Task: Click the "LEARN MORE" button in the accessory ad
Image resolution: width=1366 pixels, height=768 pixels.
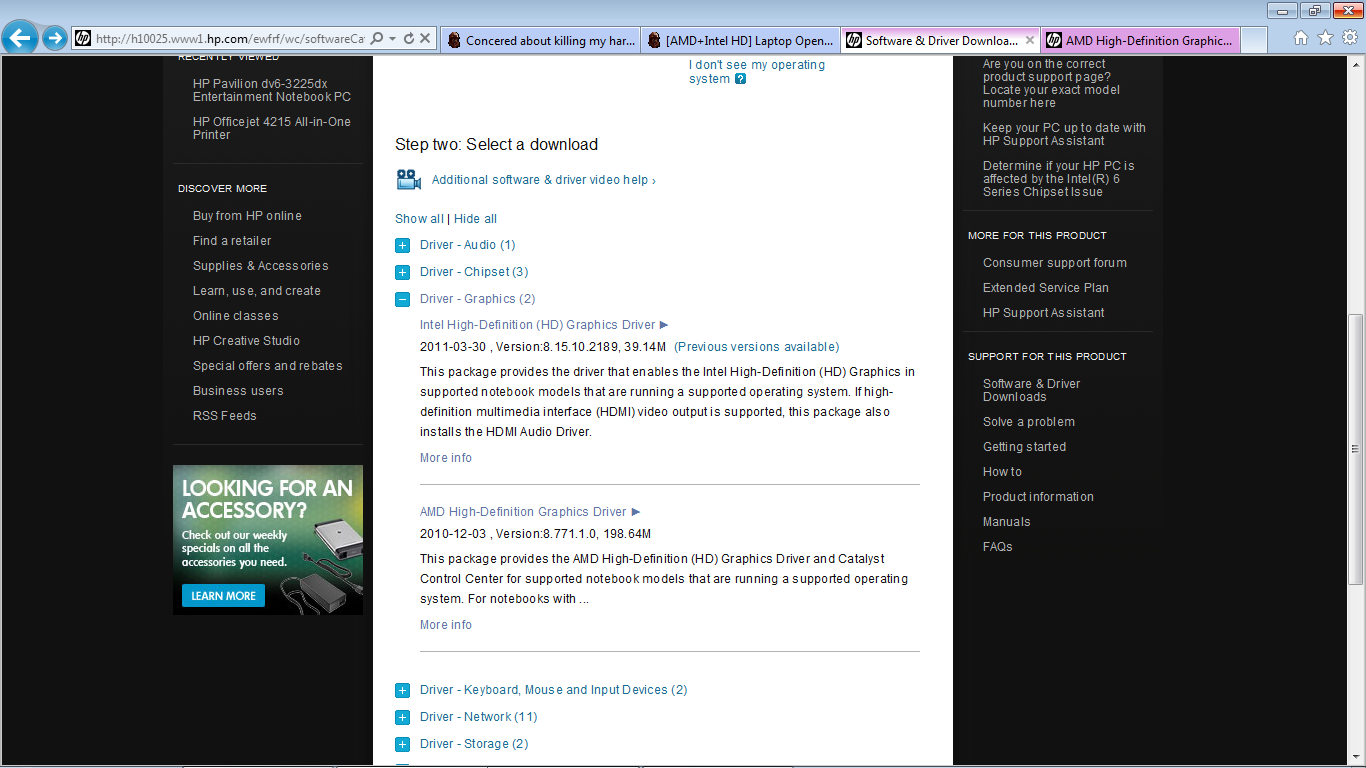Action: 223,596
